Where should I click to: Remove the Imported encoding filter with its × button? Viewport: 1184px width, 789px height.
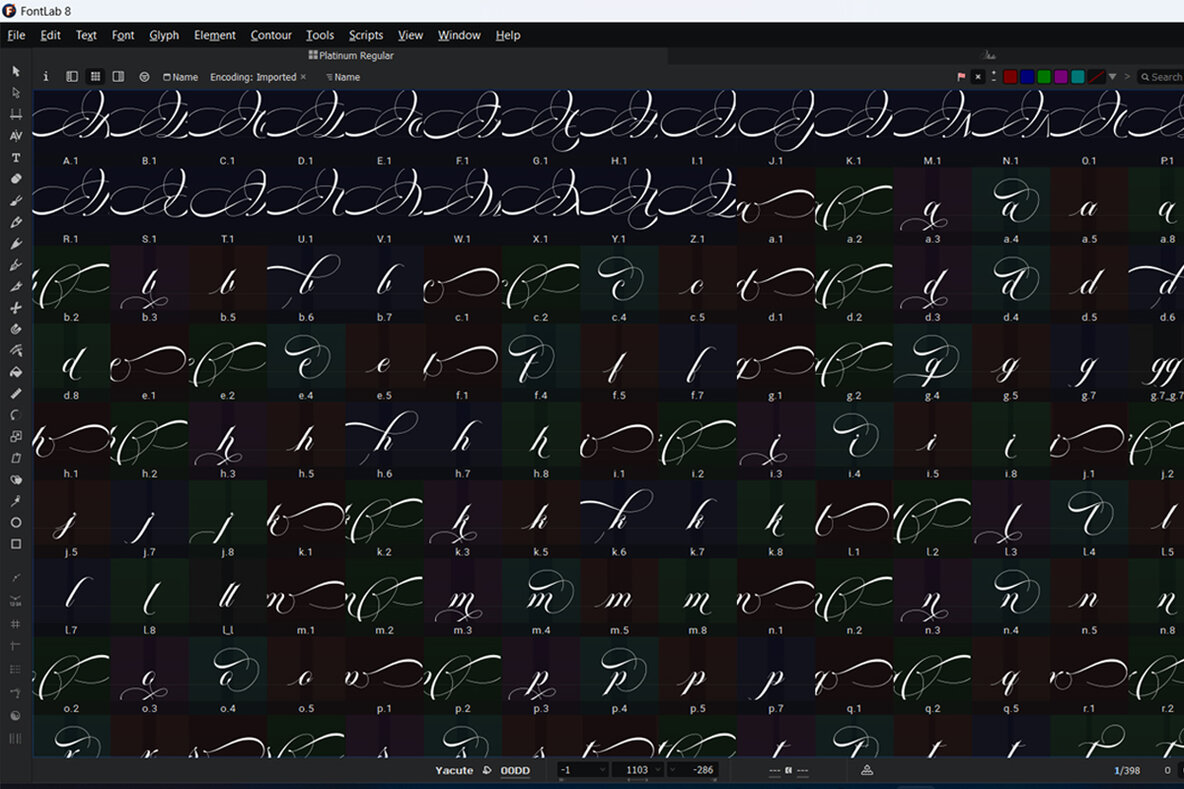coord(303,76)
